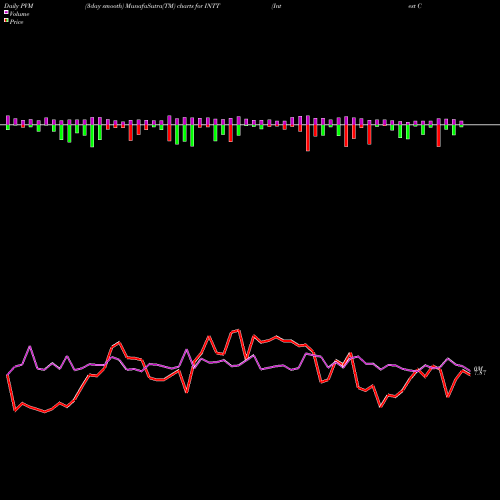Click the MunafaSutra charts for INTT title
Screen dimensions: 500x500
tap(153, 6)
